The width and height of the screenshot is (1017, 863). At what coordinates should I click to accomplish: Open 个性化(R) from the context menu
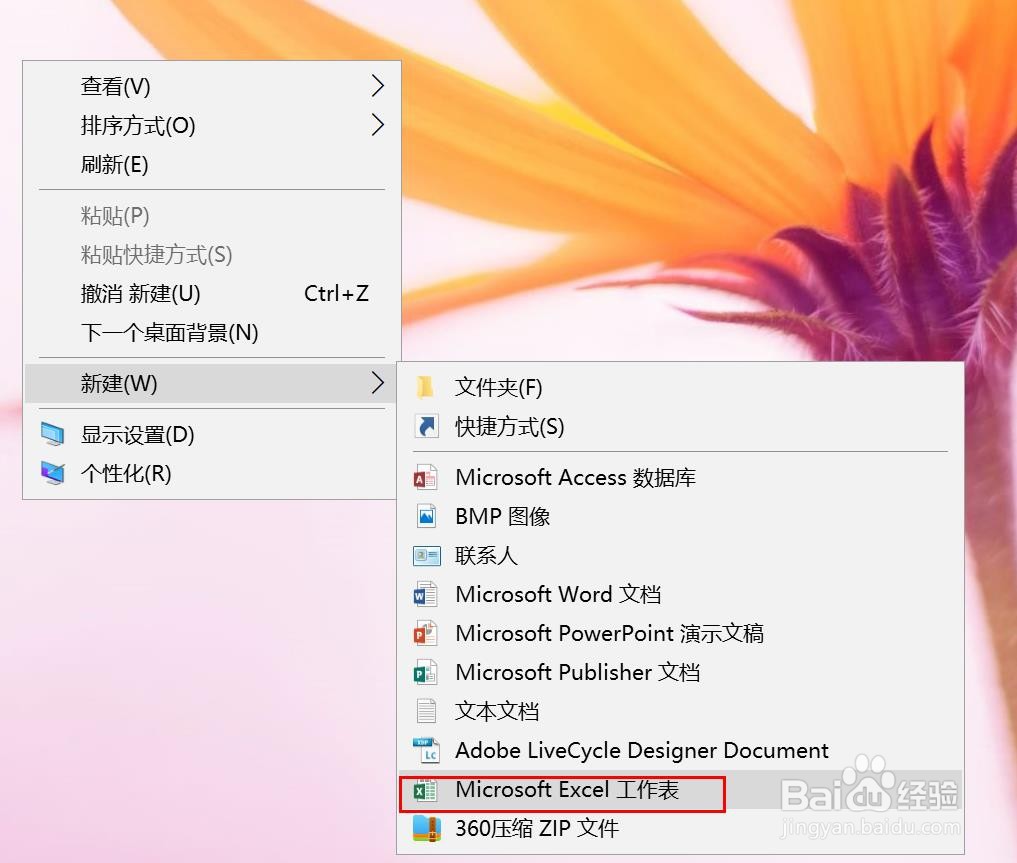click(211, 473)
